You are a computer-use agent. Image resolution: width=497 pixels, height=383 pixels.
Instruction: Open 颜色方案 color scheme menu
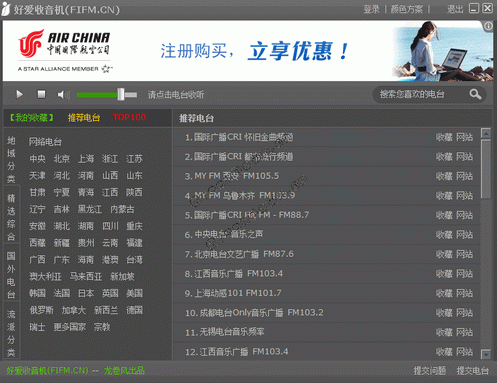point(407,9)
